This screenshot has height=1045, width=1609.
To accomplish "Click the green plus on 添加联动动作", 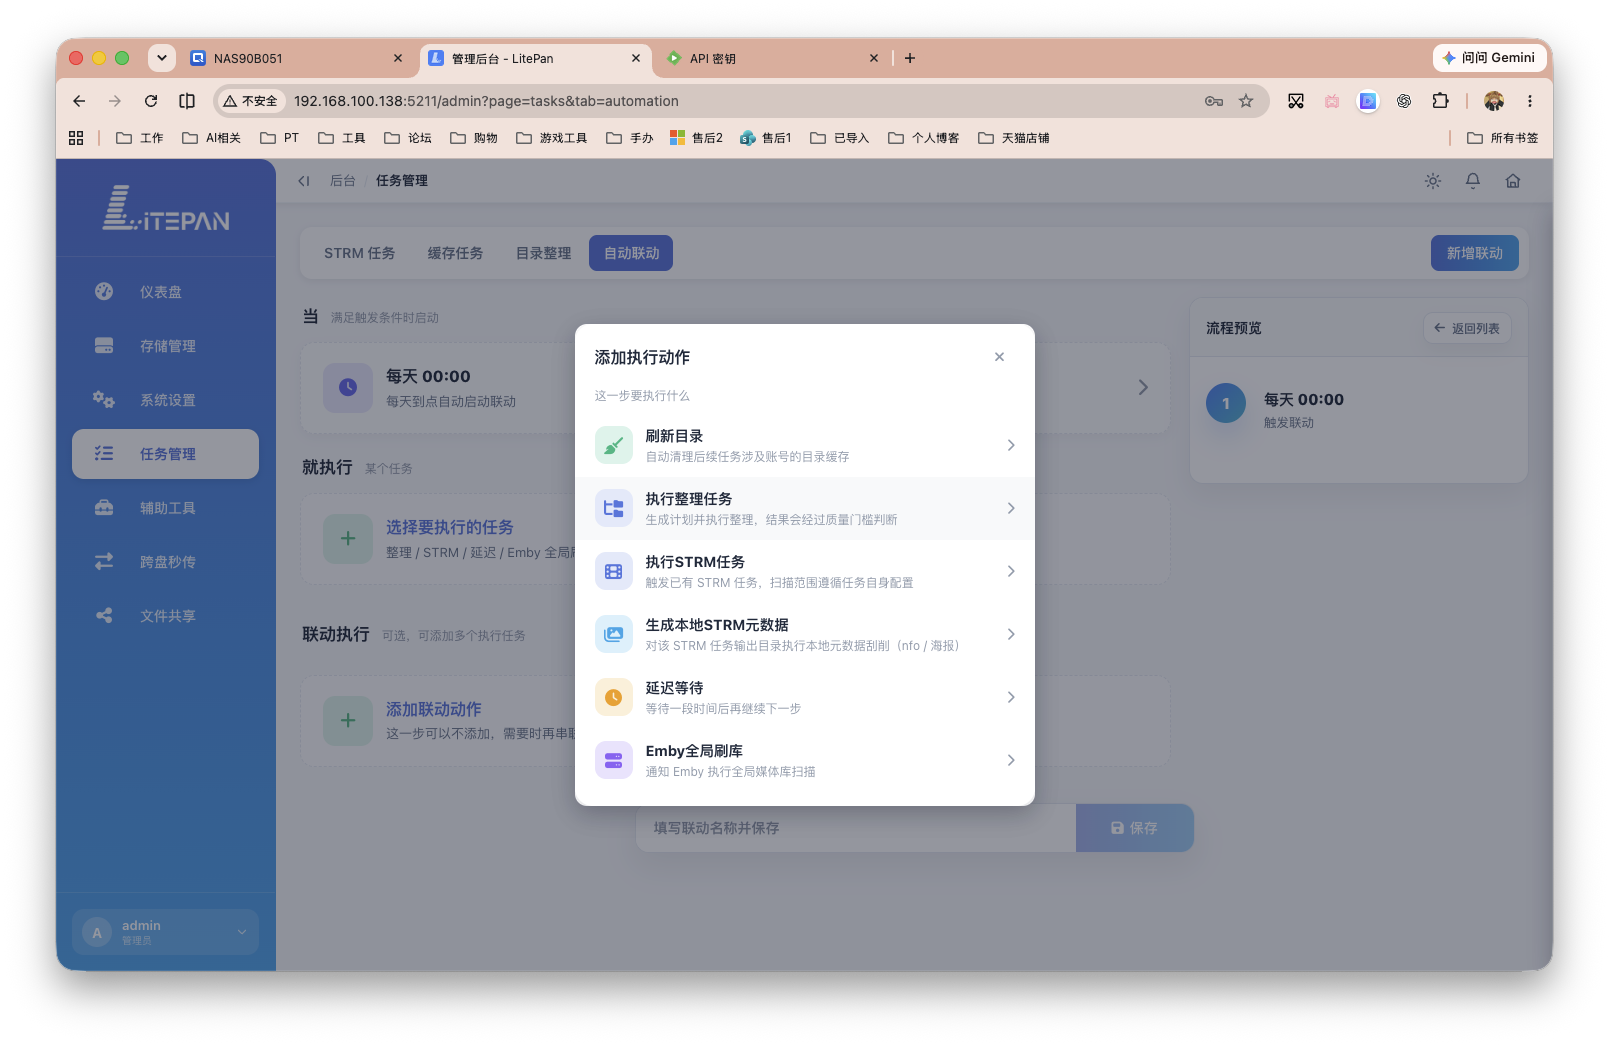I will click(x=348, y=721).
